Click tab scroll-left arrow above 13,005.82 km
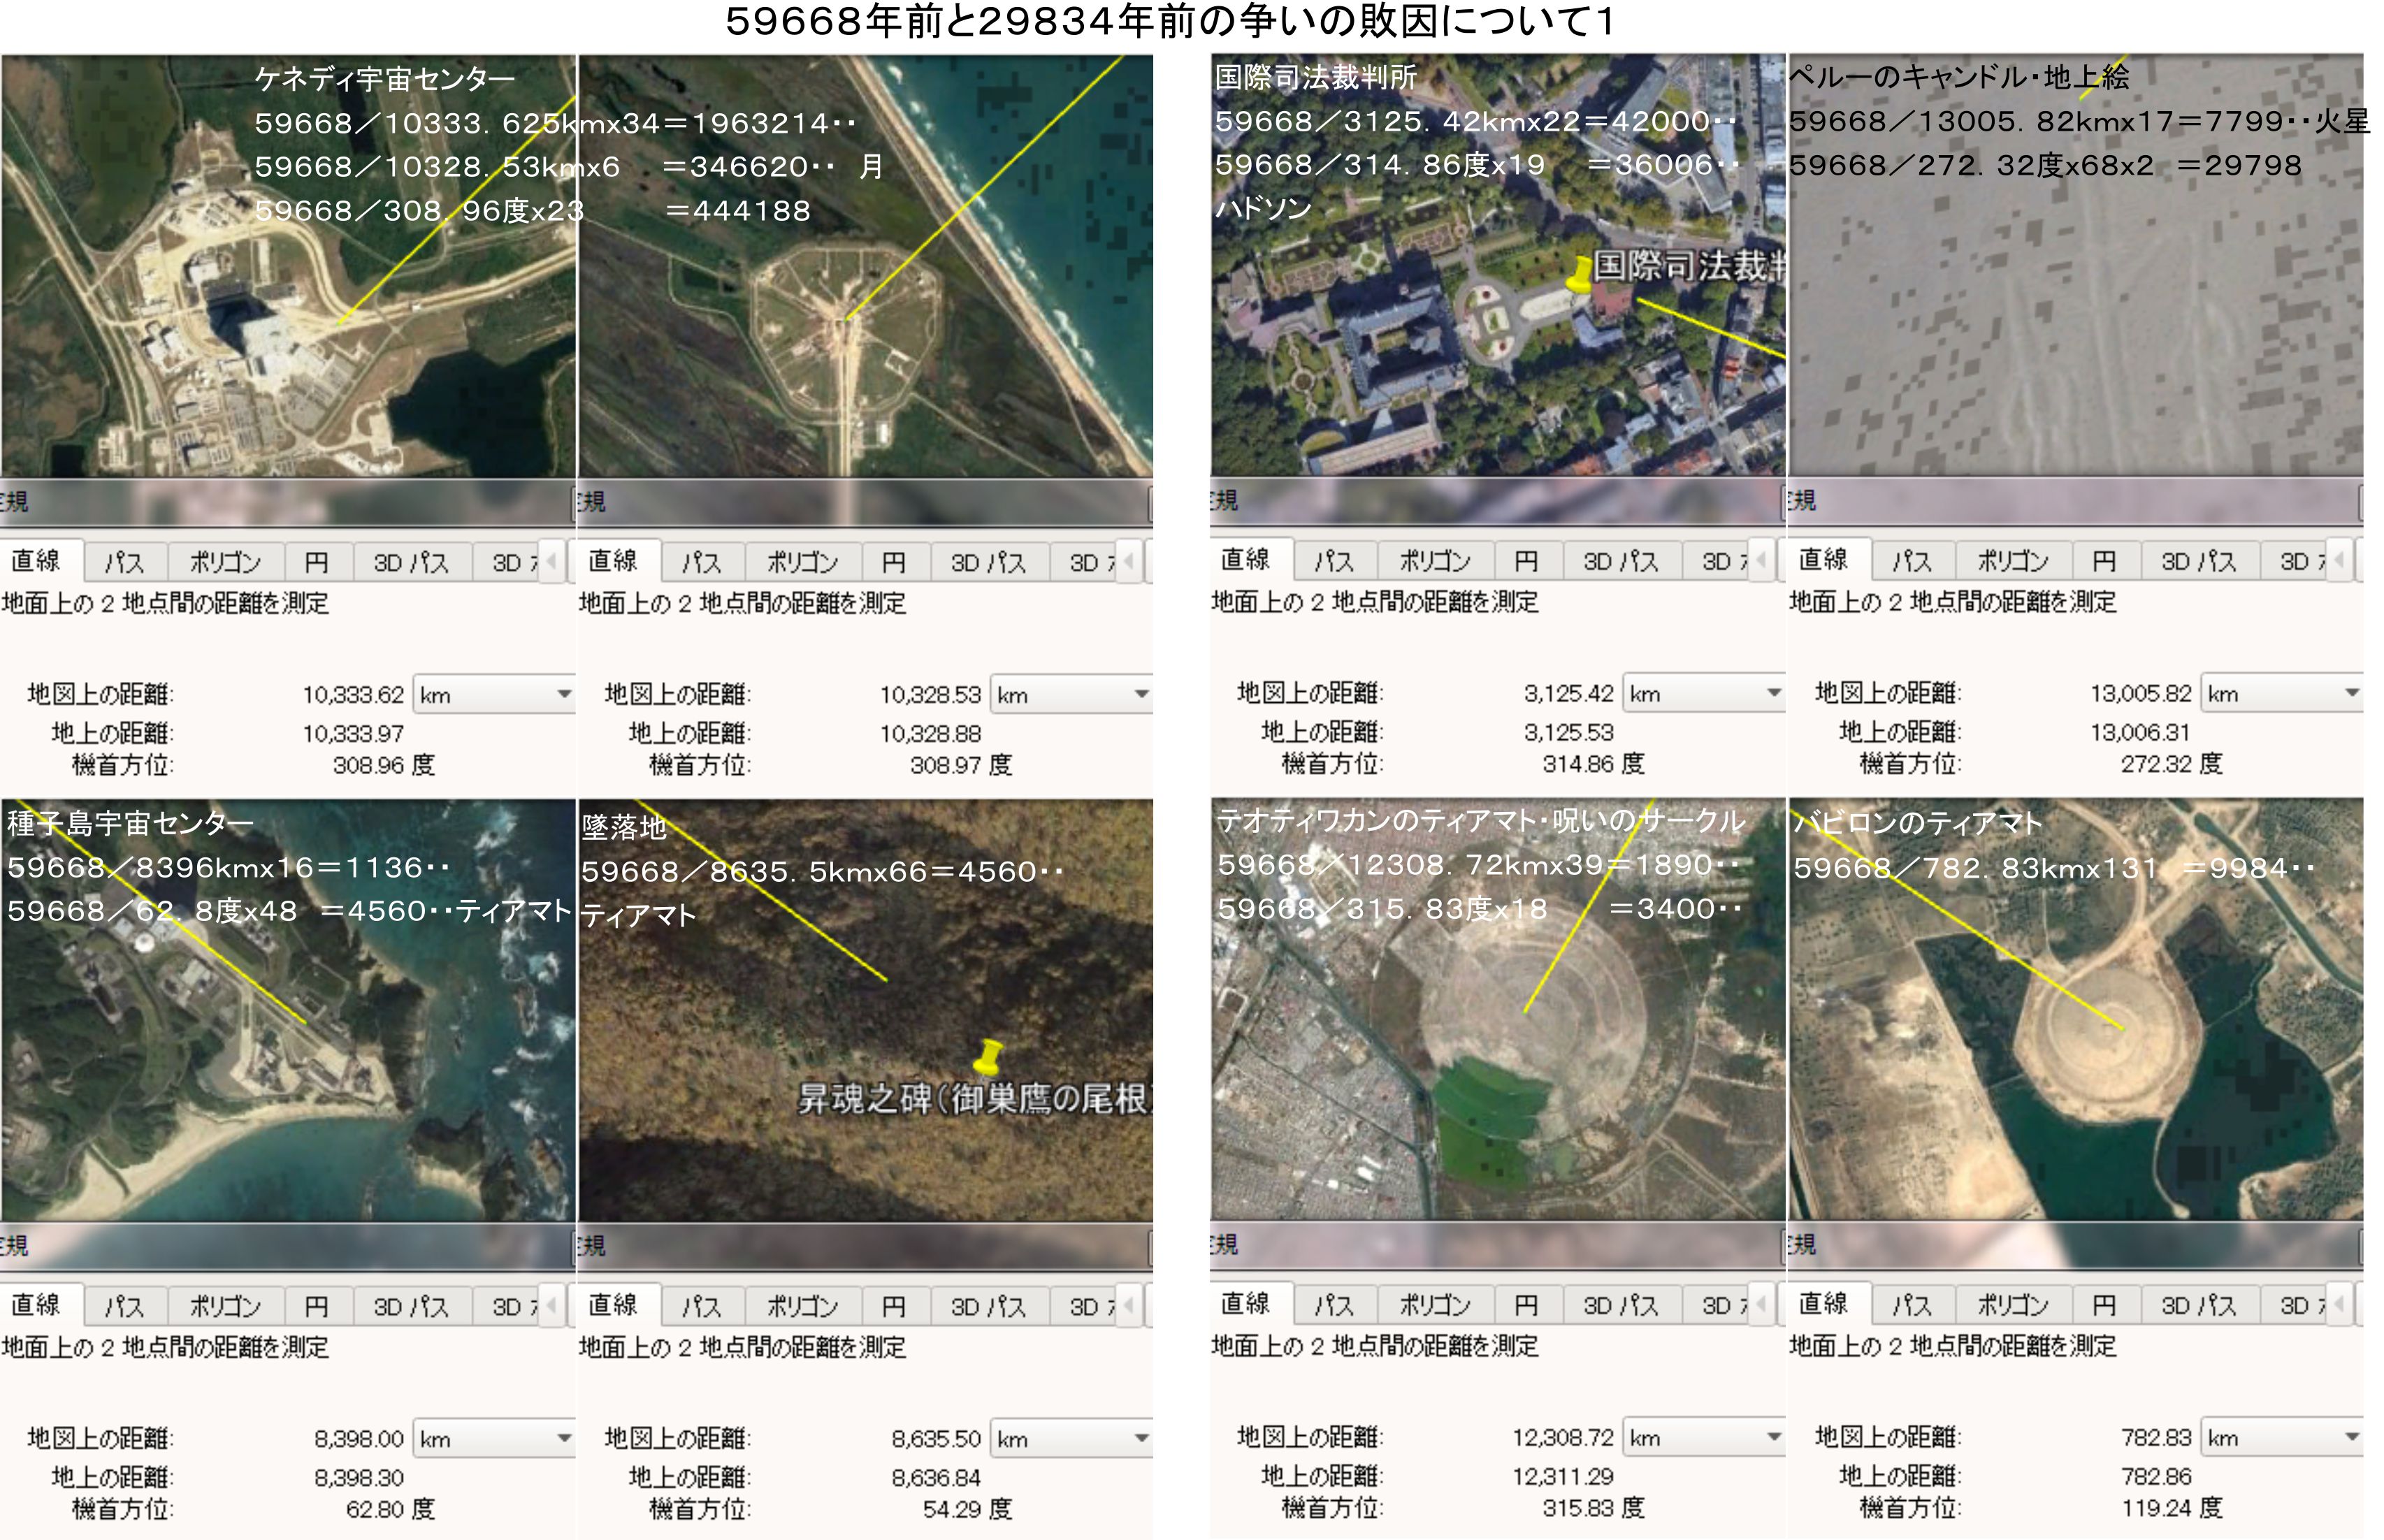The width and height of the screenshot is (2384, 1540). [2340, 560]
